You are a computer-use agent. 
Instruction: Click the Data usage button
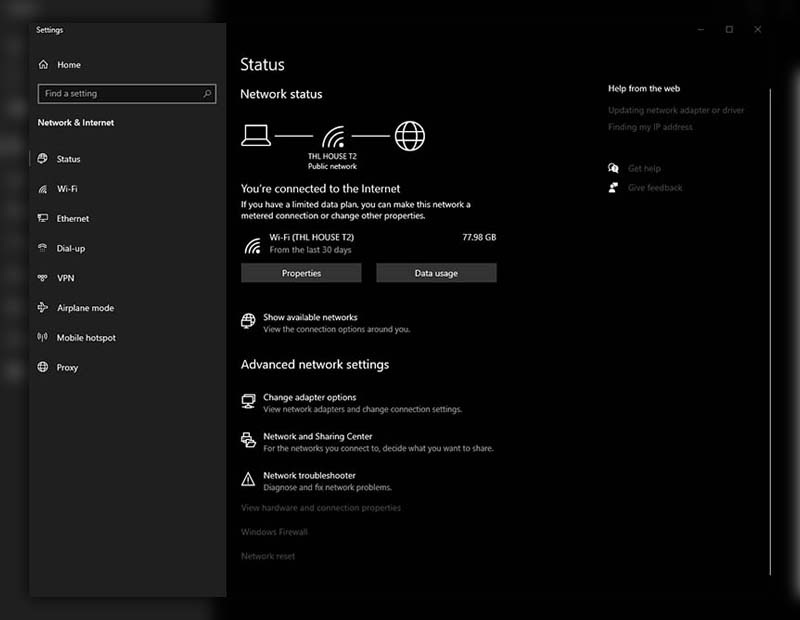436,273
